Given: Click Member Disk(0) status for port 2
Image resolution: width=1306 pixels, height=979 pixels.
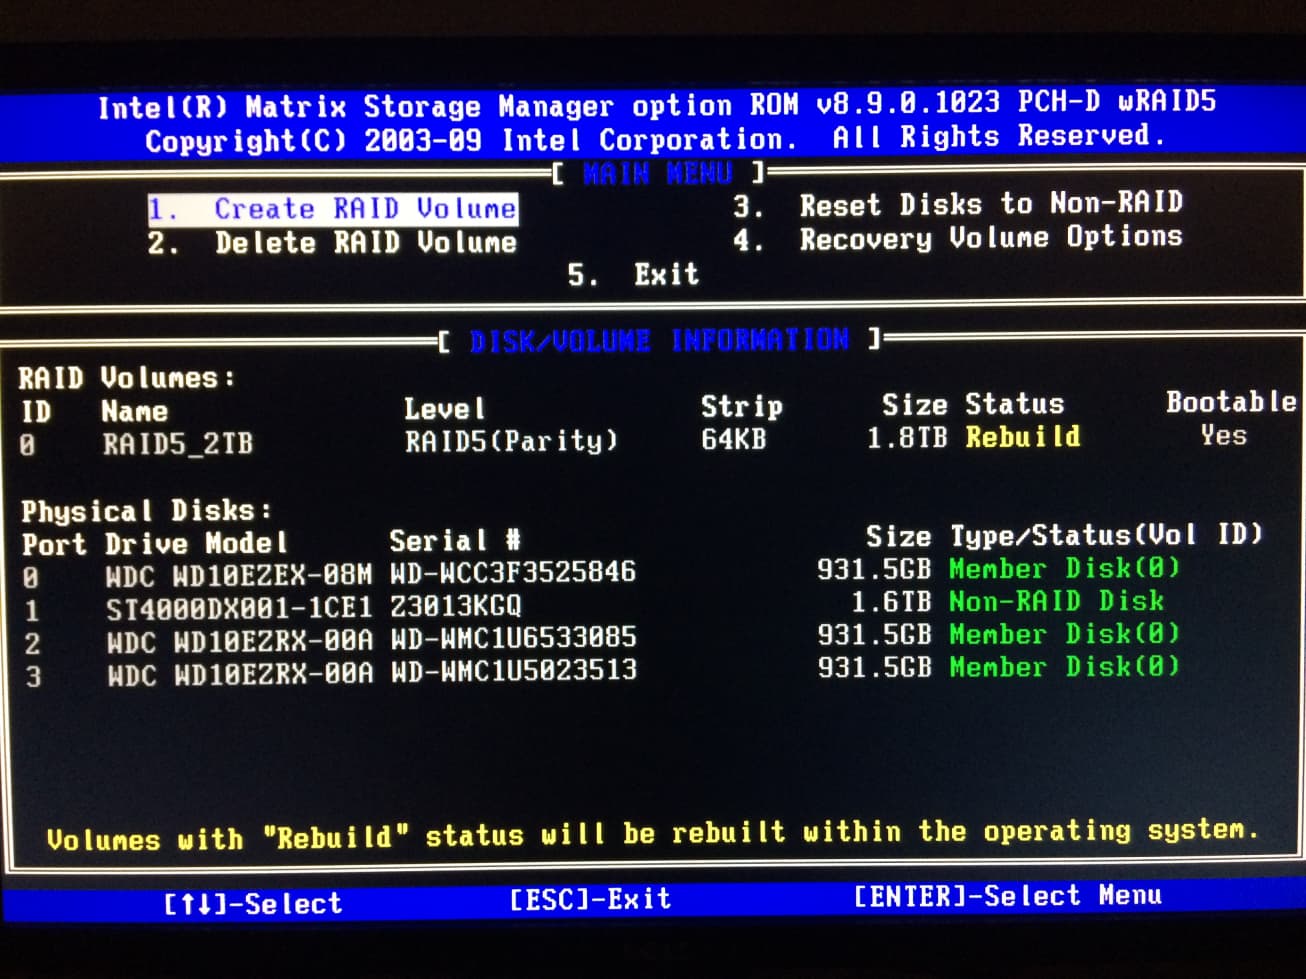Looking at the screenshot, I should coord(1064,634).
